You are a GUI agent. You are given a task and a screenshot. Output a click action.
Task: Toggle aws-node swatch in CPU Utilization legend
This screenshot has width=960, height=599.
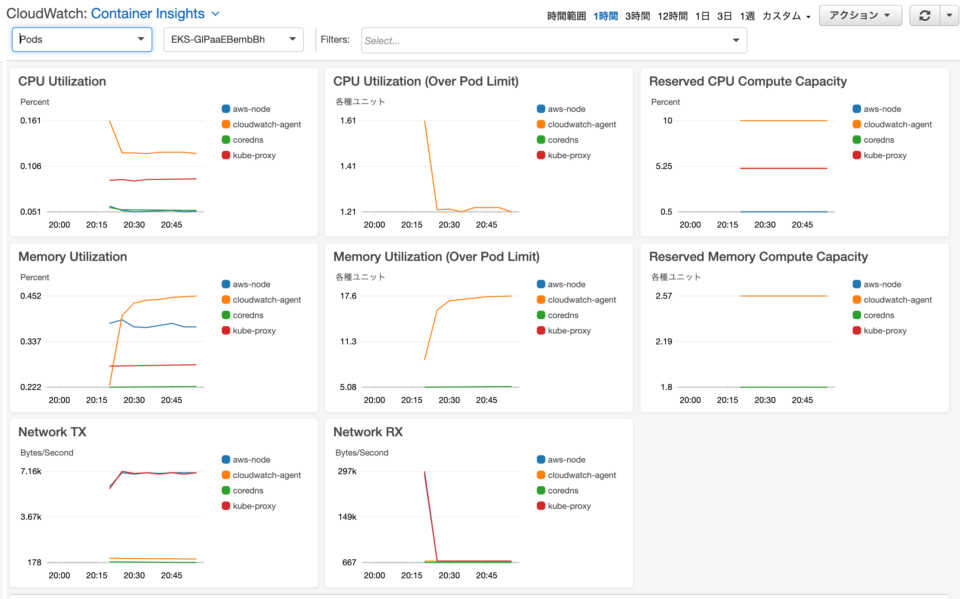[x=226, y=109]
